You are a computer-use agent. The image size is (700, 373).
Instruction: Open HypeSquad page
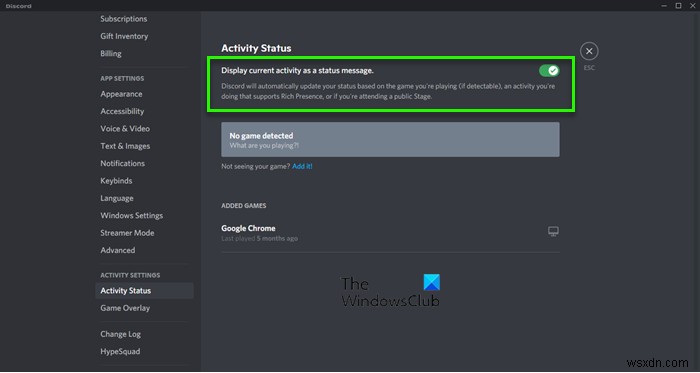(120, 352)
